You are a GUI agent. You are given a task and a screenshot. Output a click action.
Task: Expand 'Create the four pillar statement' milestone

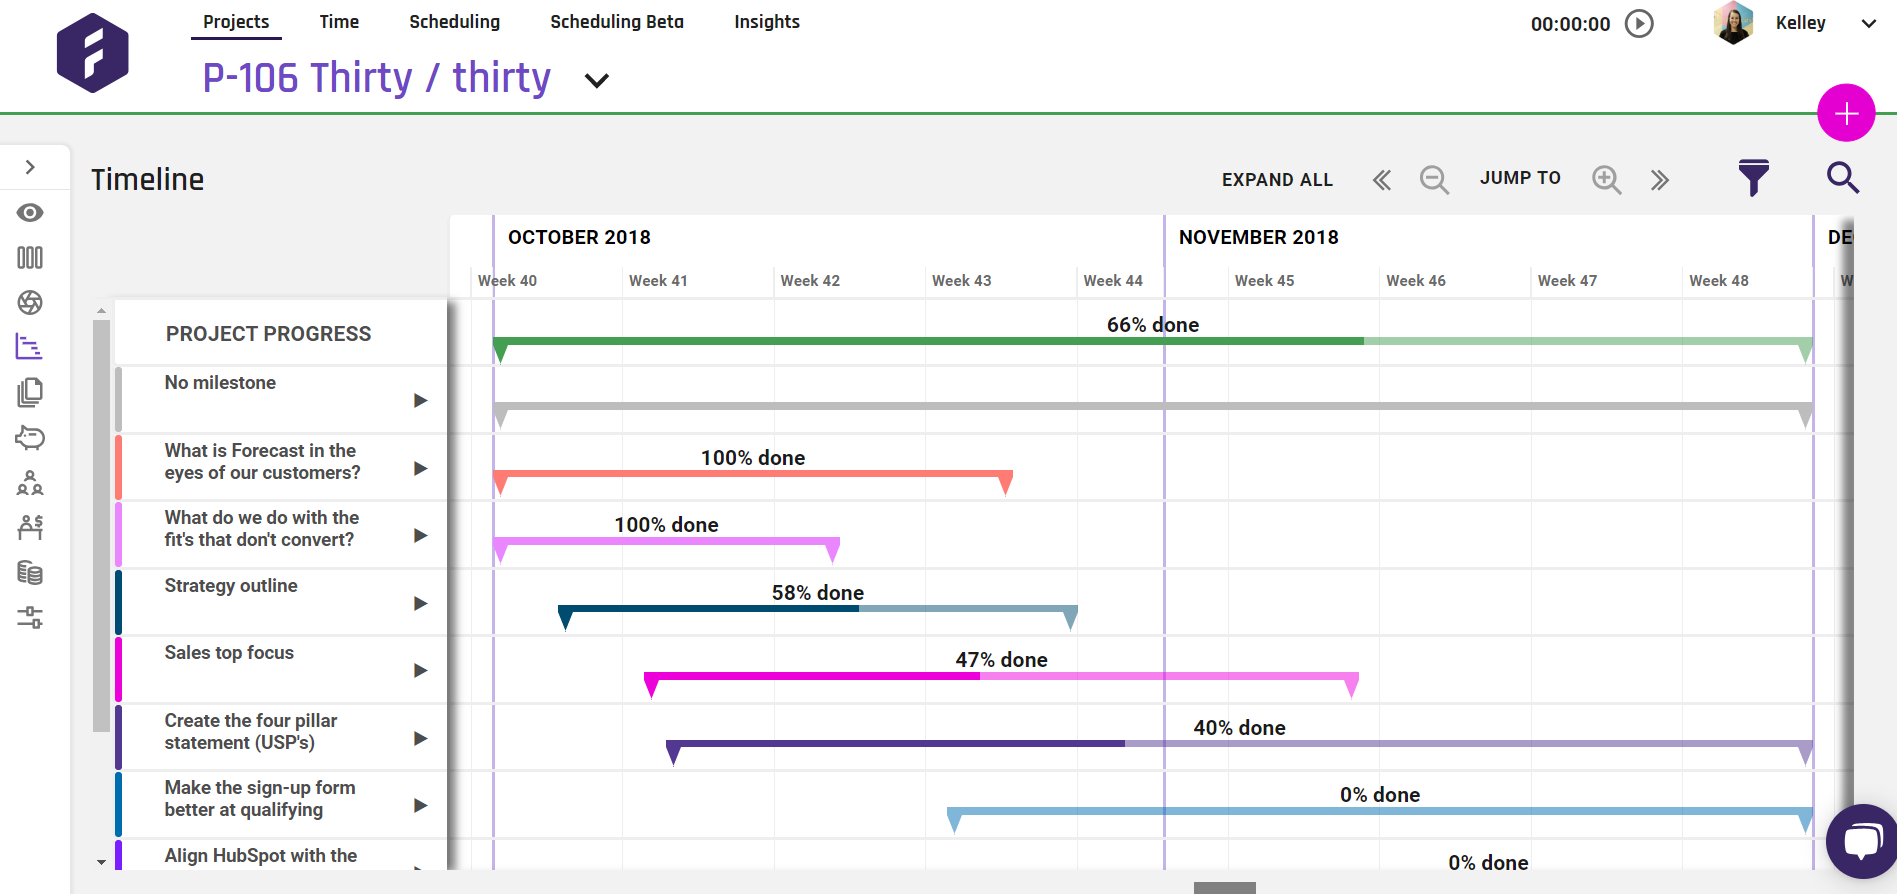[x=421, y=738]
